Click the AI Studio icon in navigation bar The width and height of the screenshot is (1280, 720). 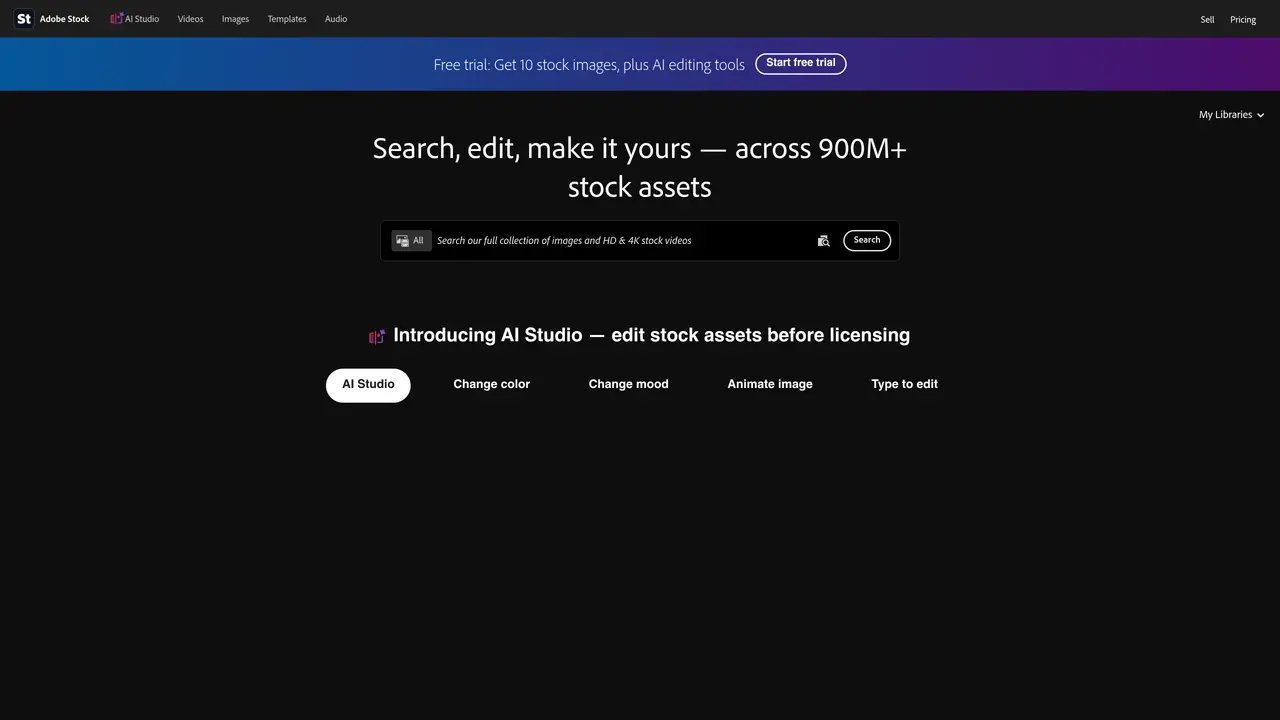(117, 19)
